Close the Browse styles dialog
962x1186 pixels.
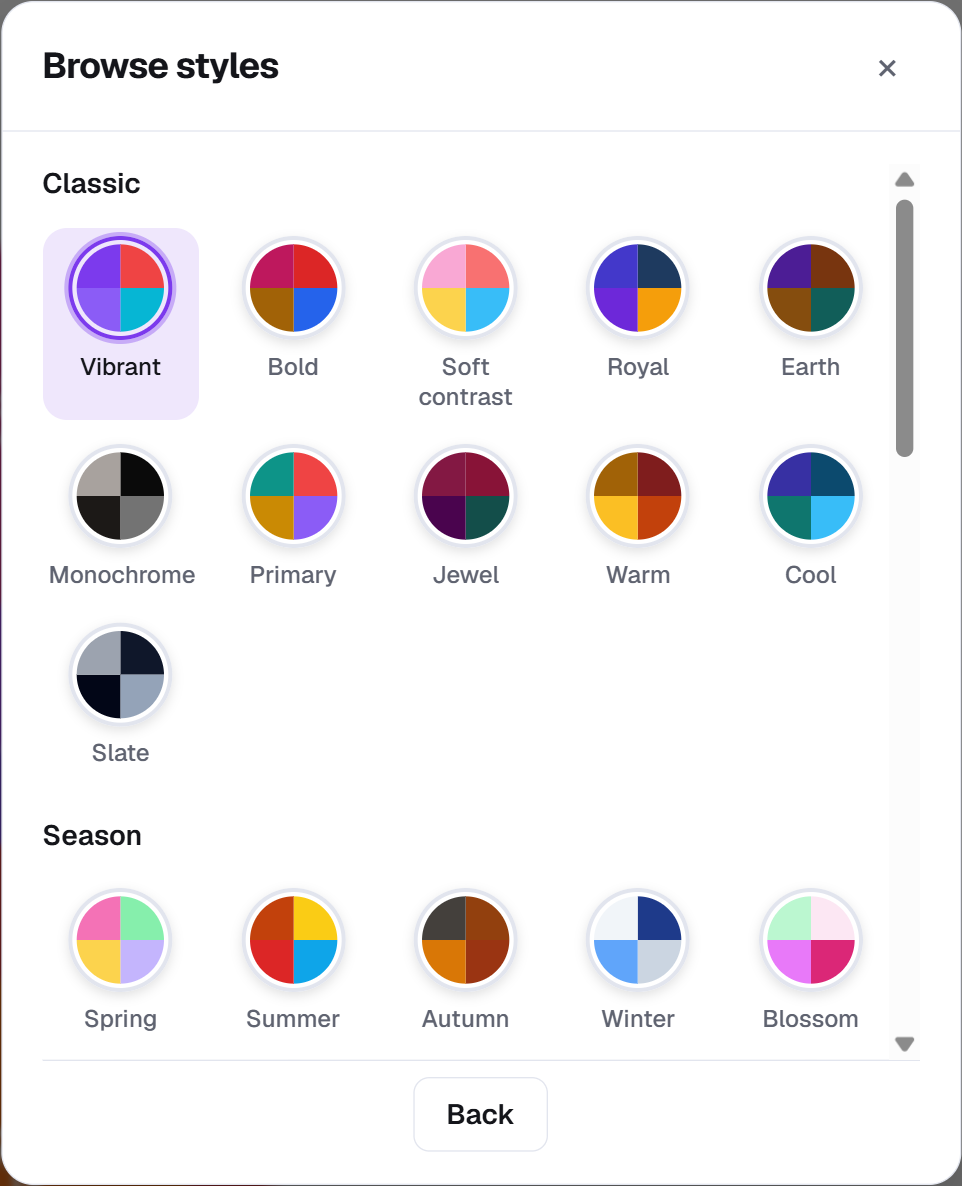pos(887,68)
